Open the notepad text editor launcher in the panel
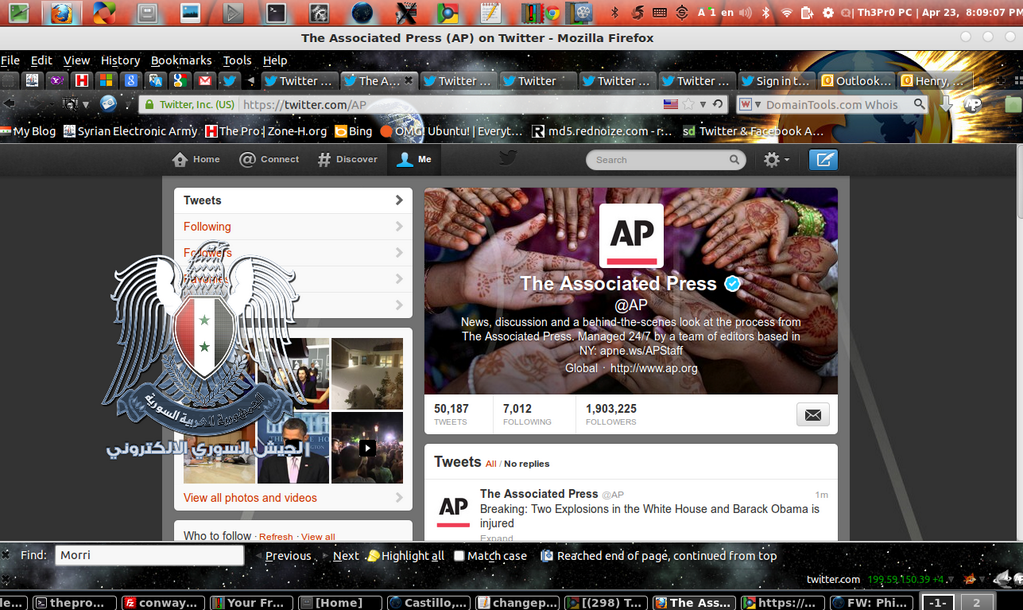Image resolution: width=1023 pixels, height=610 pixels. point(490,12)
